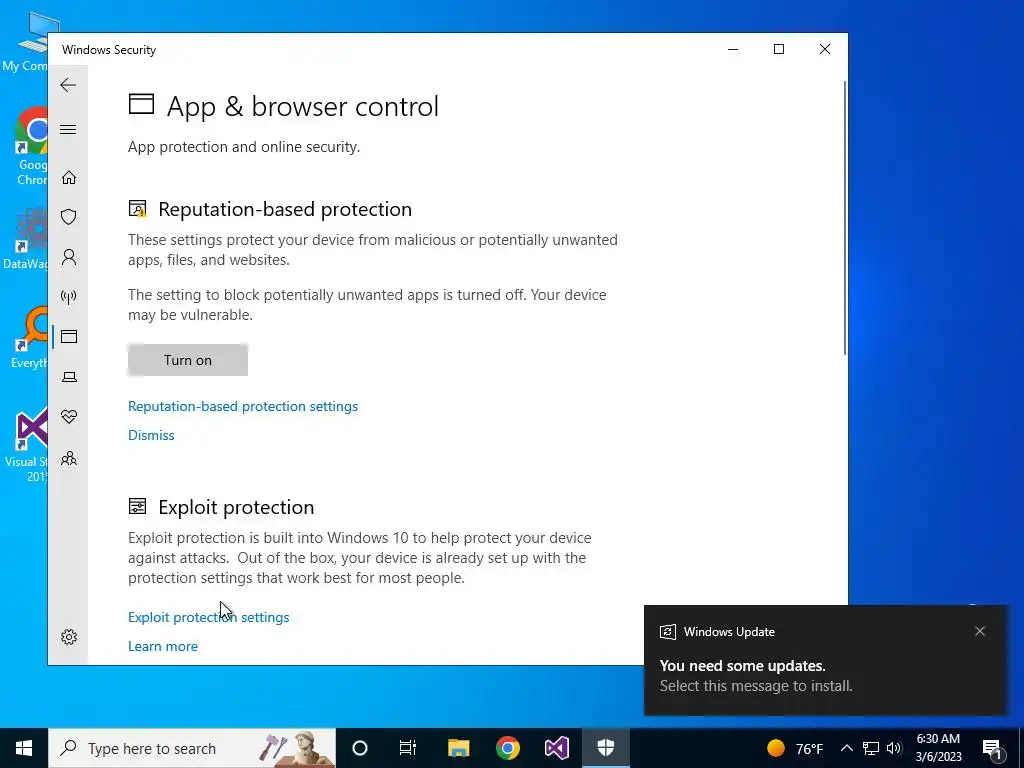The image size is (1024, 768).
Task: Open the Windows Start menu
Action: click(24, 748)
